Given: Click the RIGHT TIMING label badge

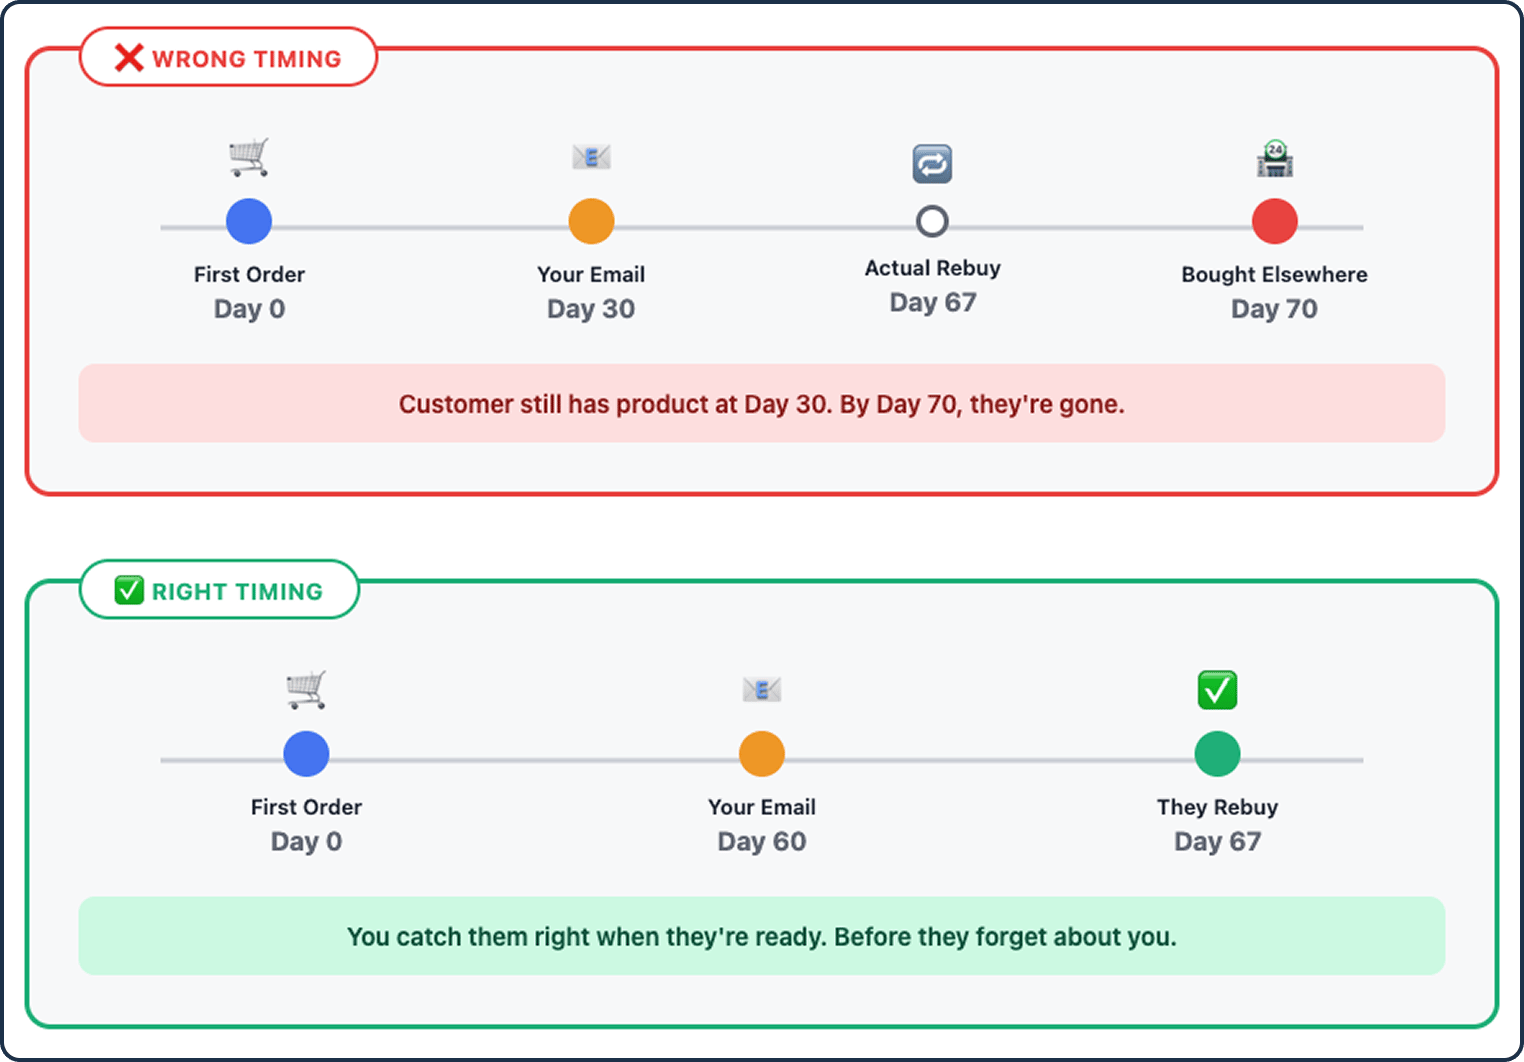Looking at the screenshot, I should (x=220, y=590).
